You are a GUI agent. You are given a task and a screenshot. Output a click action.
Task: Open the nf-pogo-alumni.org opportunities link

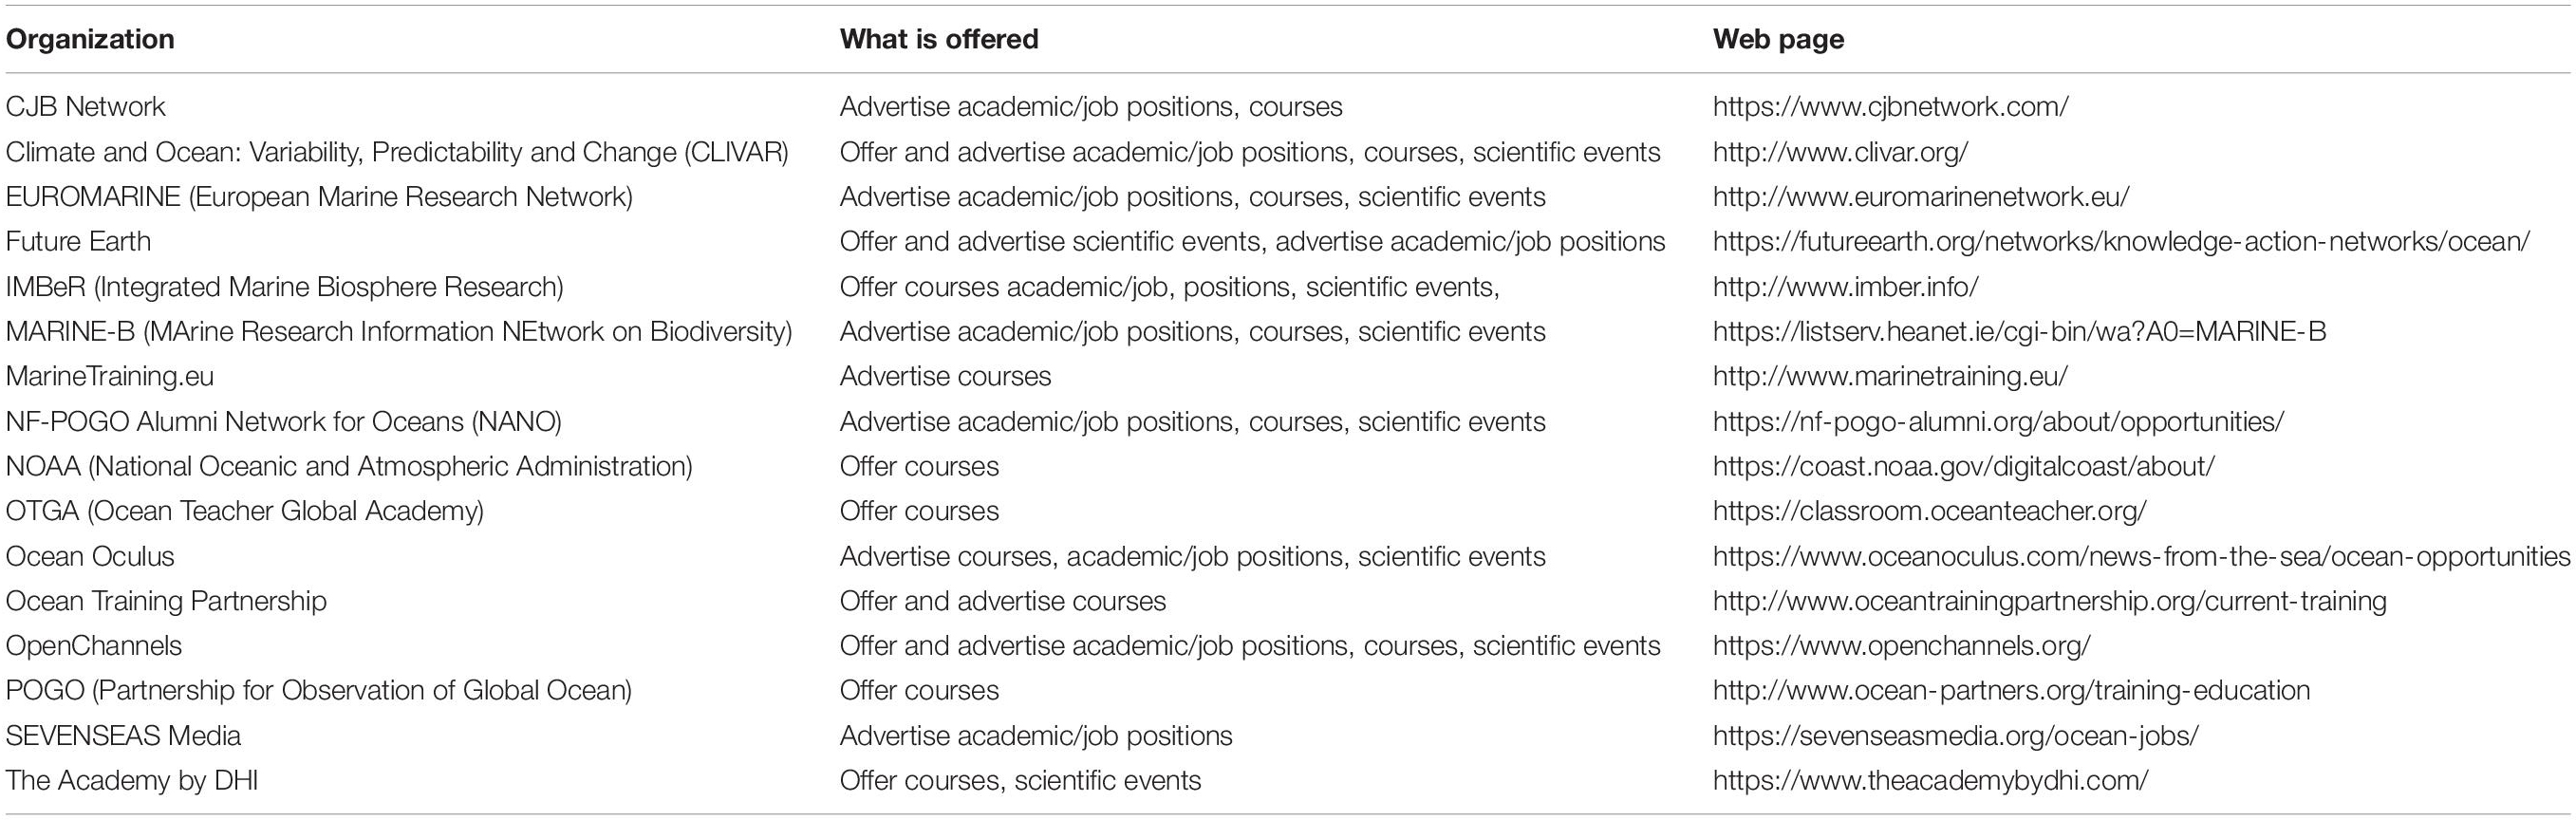pos(1998,422)
